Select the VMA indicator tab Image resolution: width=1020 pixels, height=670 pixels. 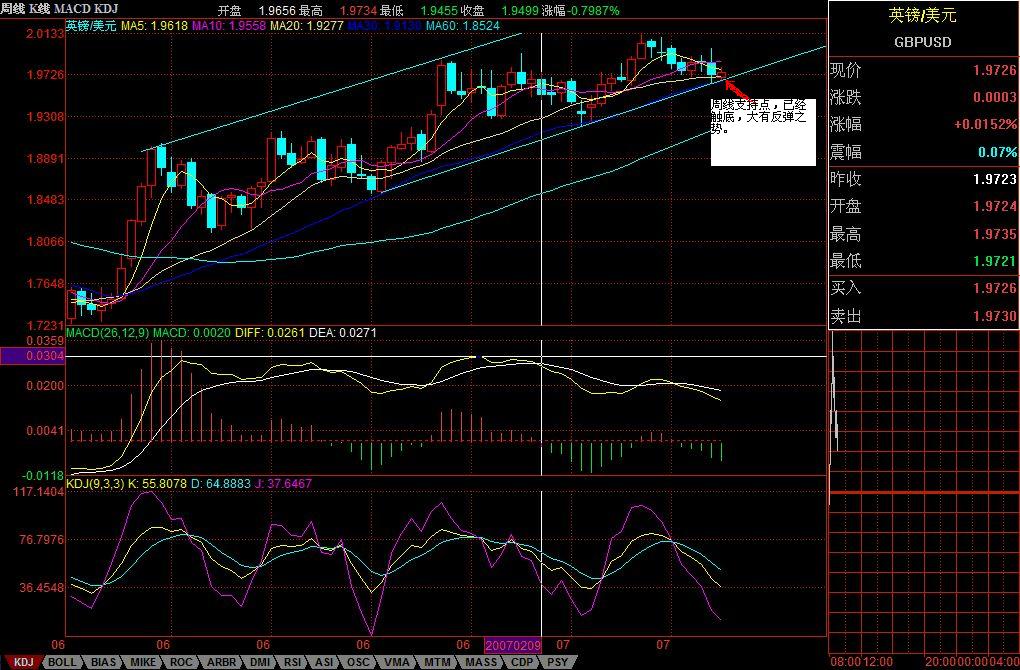point(397,662)
